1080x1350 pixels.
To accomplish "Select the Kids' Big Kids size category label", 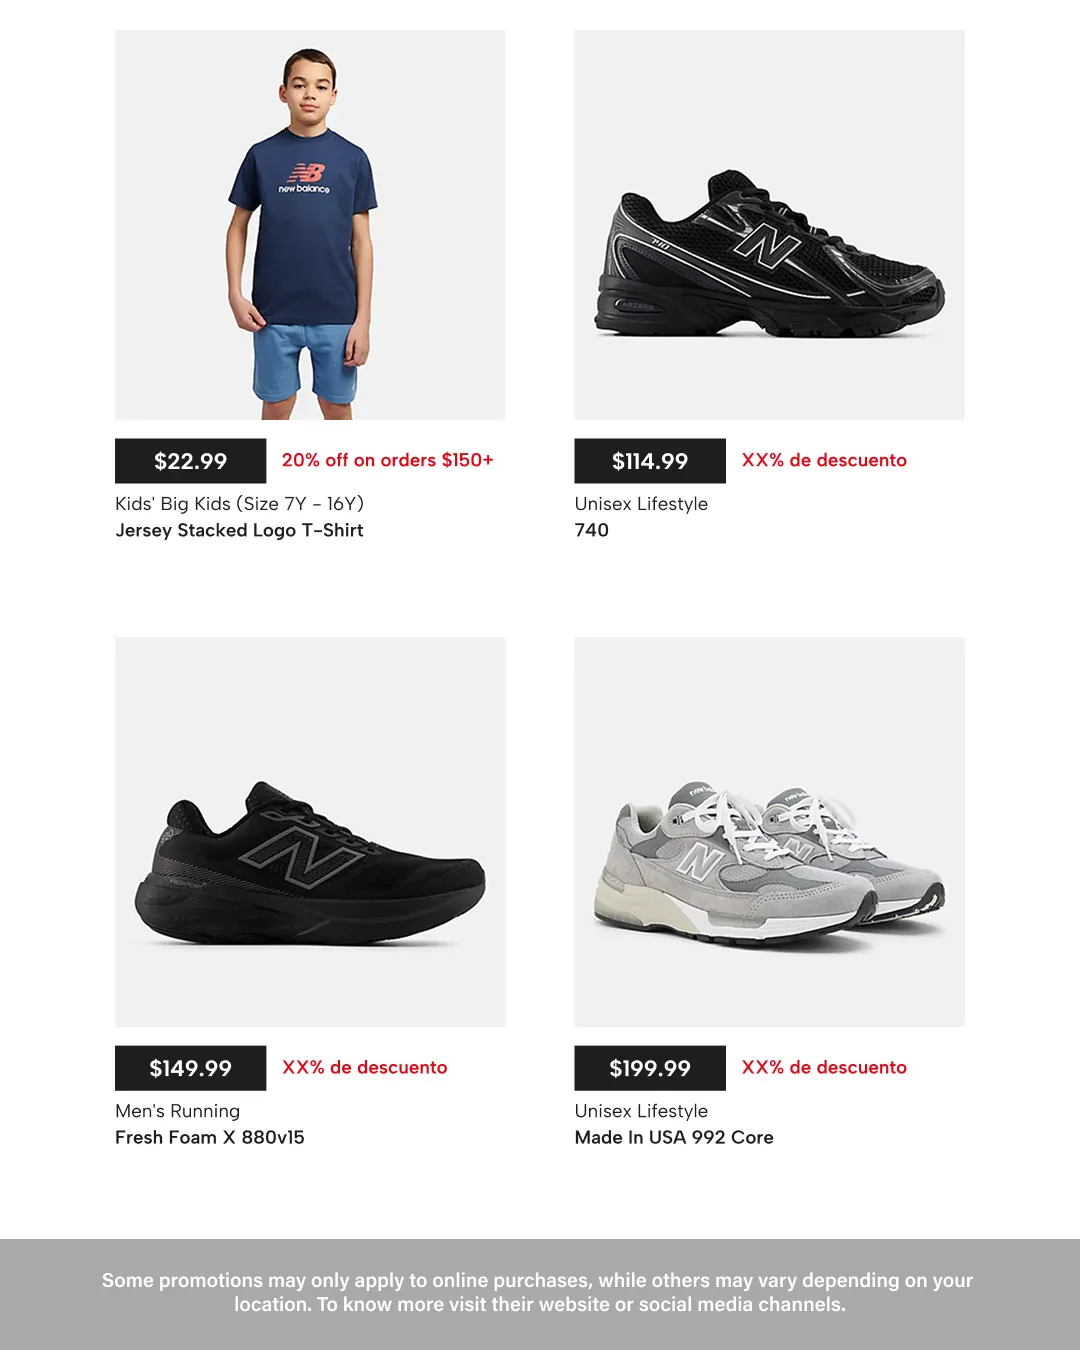I will [239, 504].
